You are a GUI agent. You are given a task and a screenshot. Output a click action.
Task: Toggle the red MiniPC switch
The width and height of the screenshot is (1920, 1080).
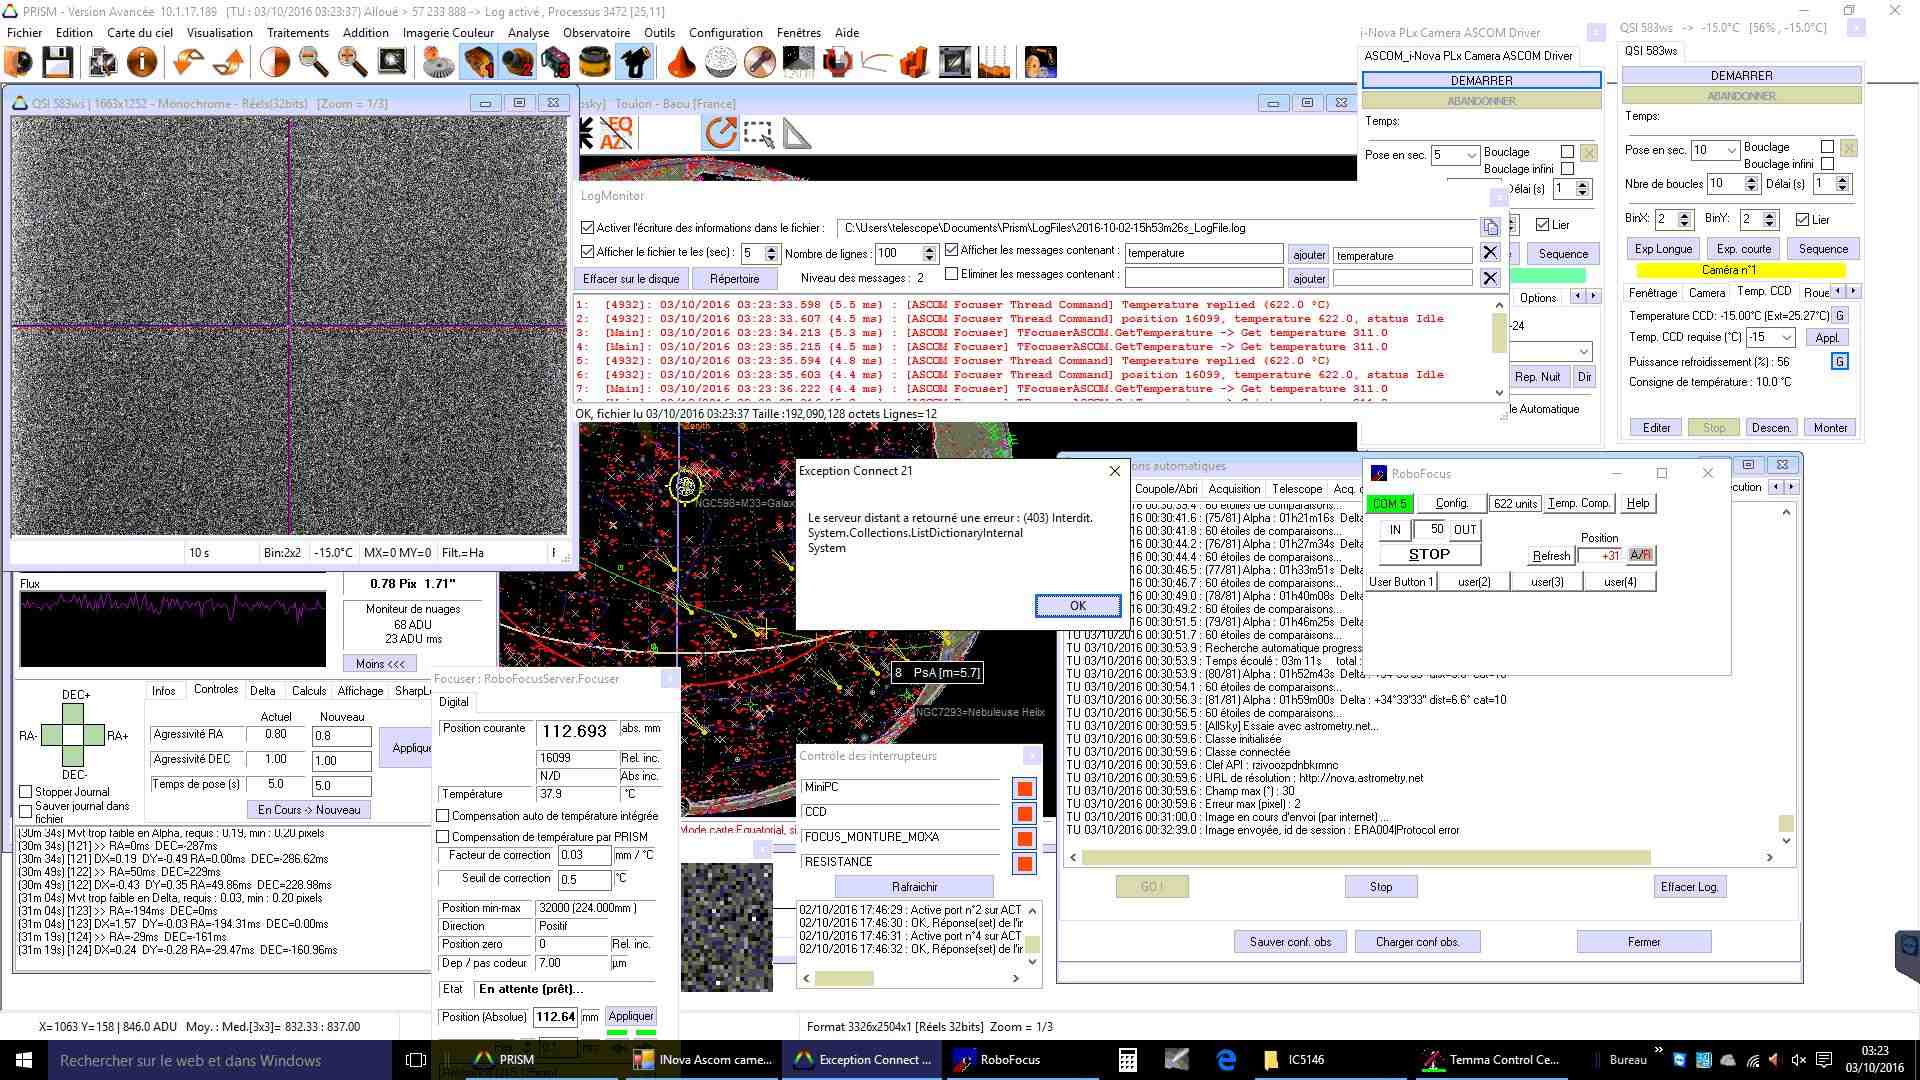tap(1024, 789)
